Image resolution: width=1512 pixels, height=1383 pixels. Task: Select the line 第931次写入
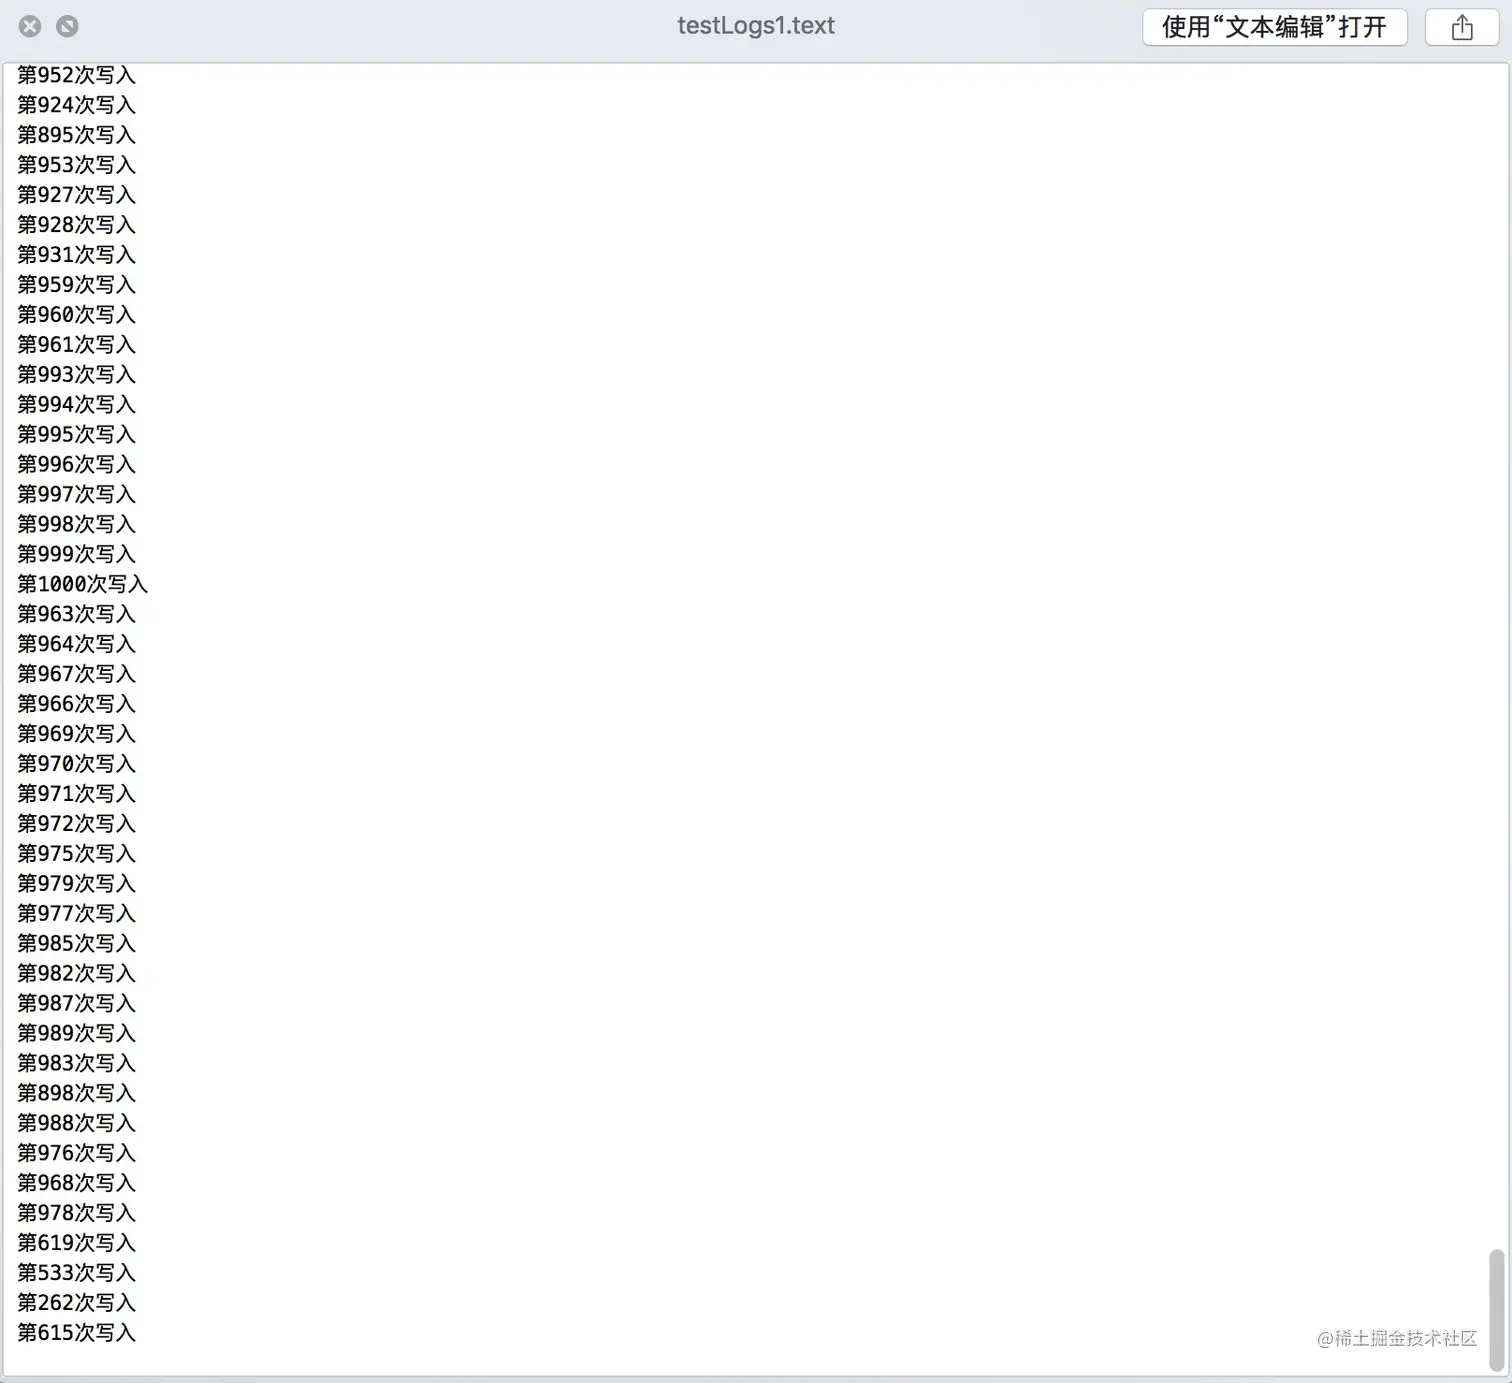(x=76, y=255)
